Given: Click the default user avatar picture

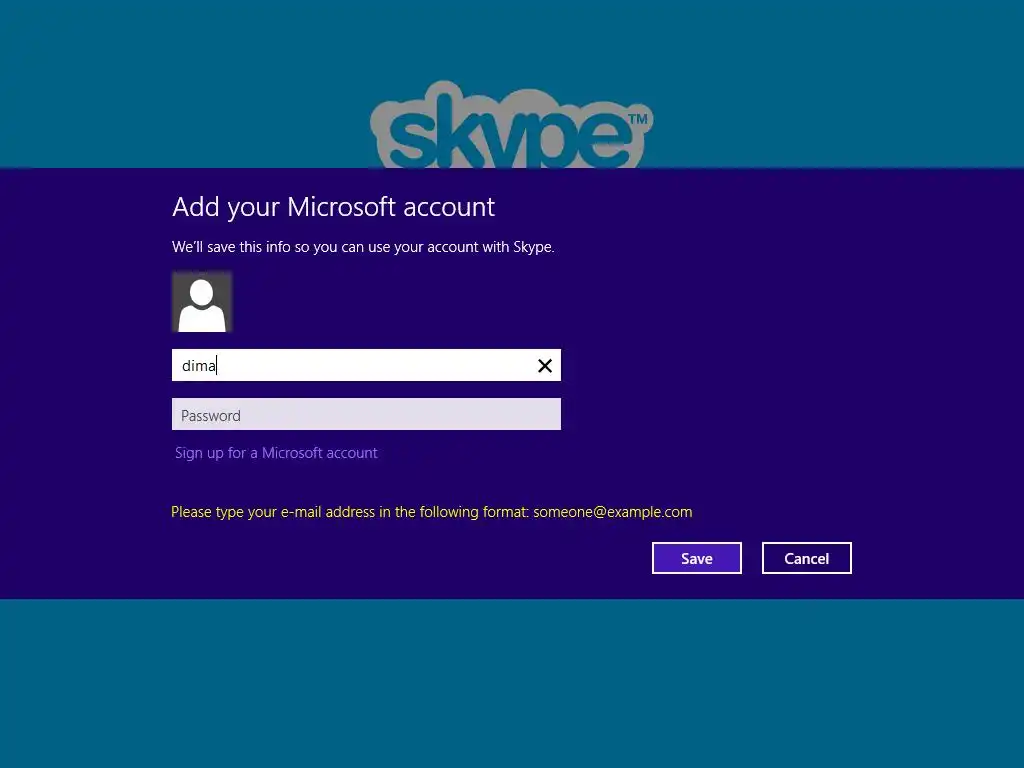Looking at the screenshot, I should (202, 302).
